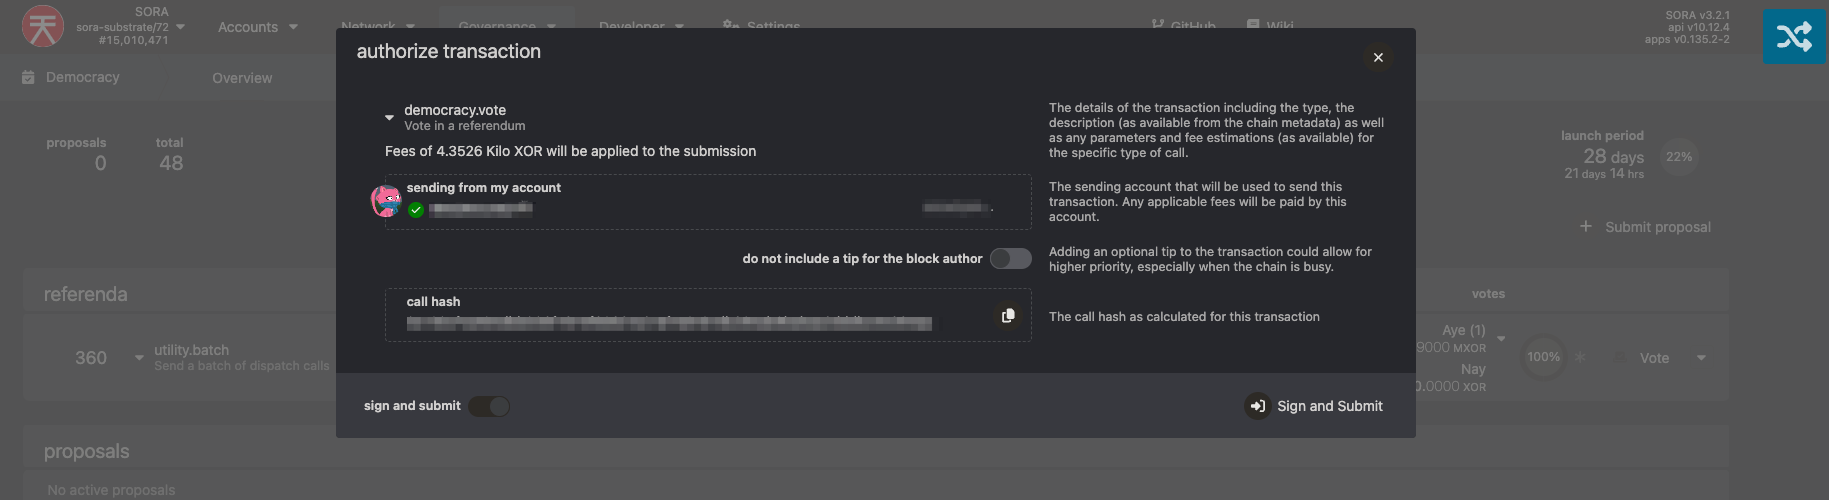Open the sora-substrate network selector dropdown
This screenshot has width=1829, height=500.
(x=180, y=27)
